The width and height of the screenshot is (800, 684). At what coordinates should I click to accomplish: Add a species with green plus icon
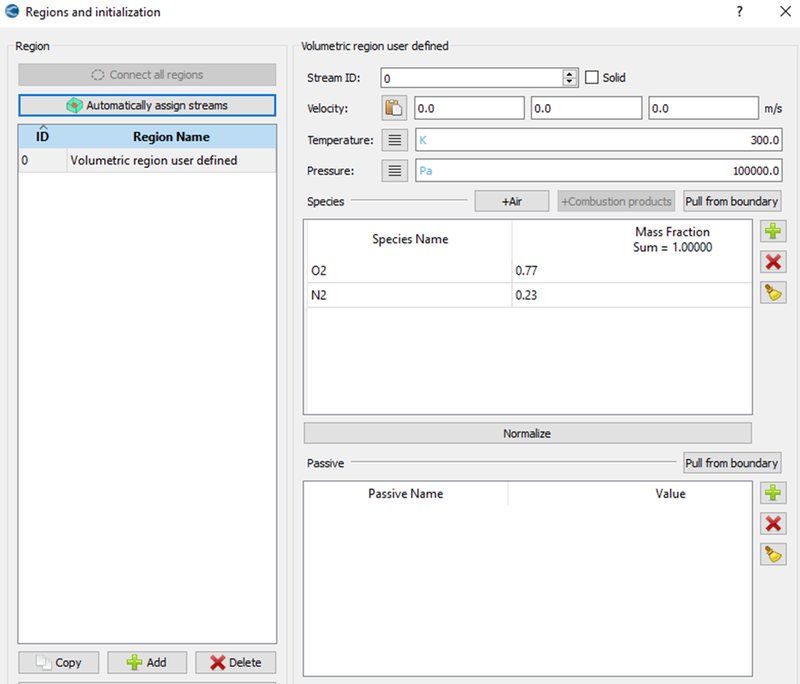click(772, 232)
